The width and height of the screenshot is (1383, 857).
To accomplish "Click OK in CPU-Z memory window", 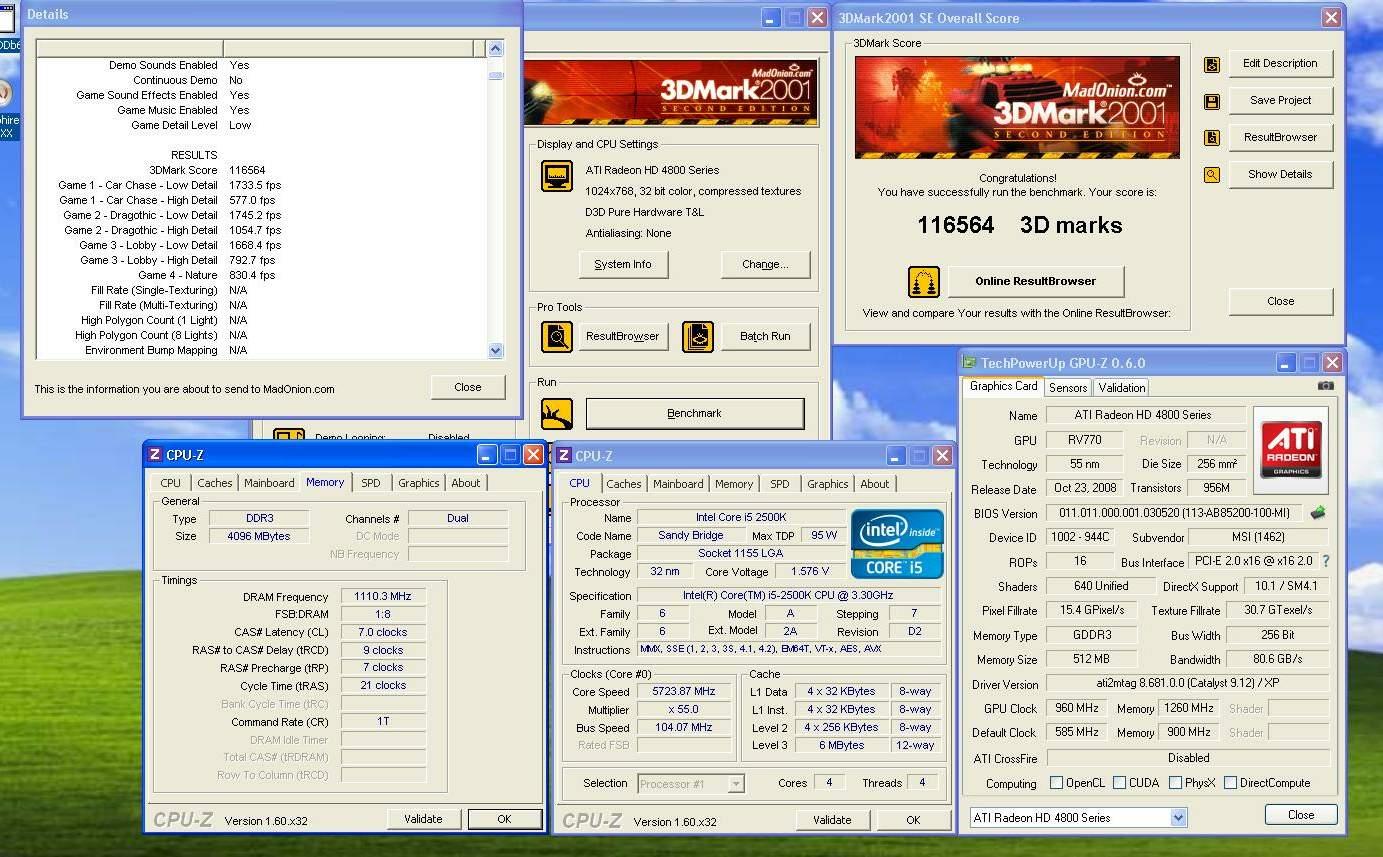I will click(x=504, y=819).
